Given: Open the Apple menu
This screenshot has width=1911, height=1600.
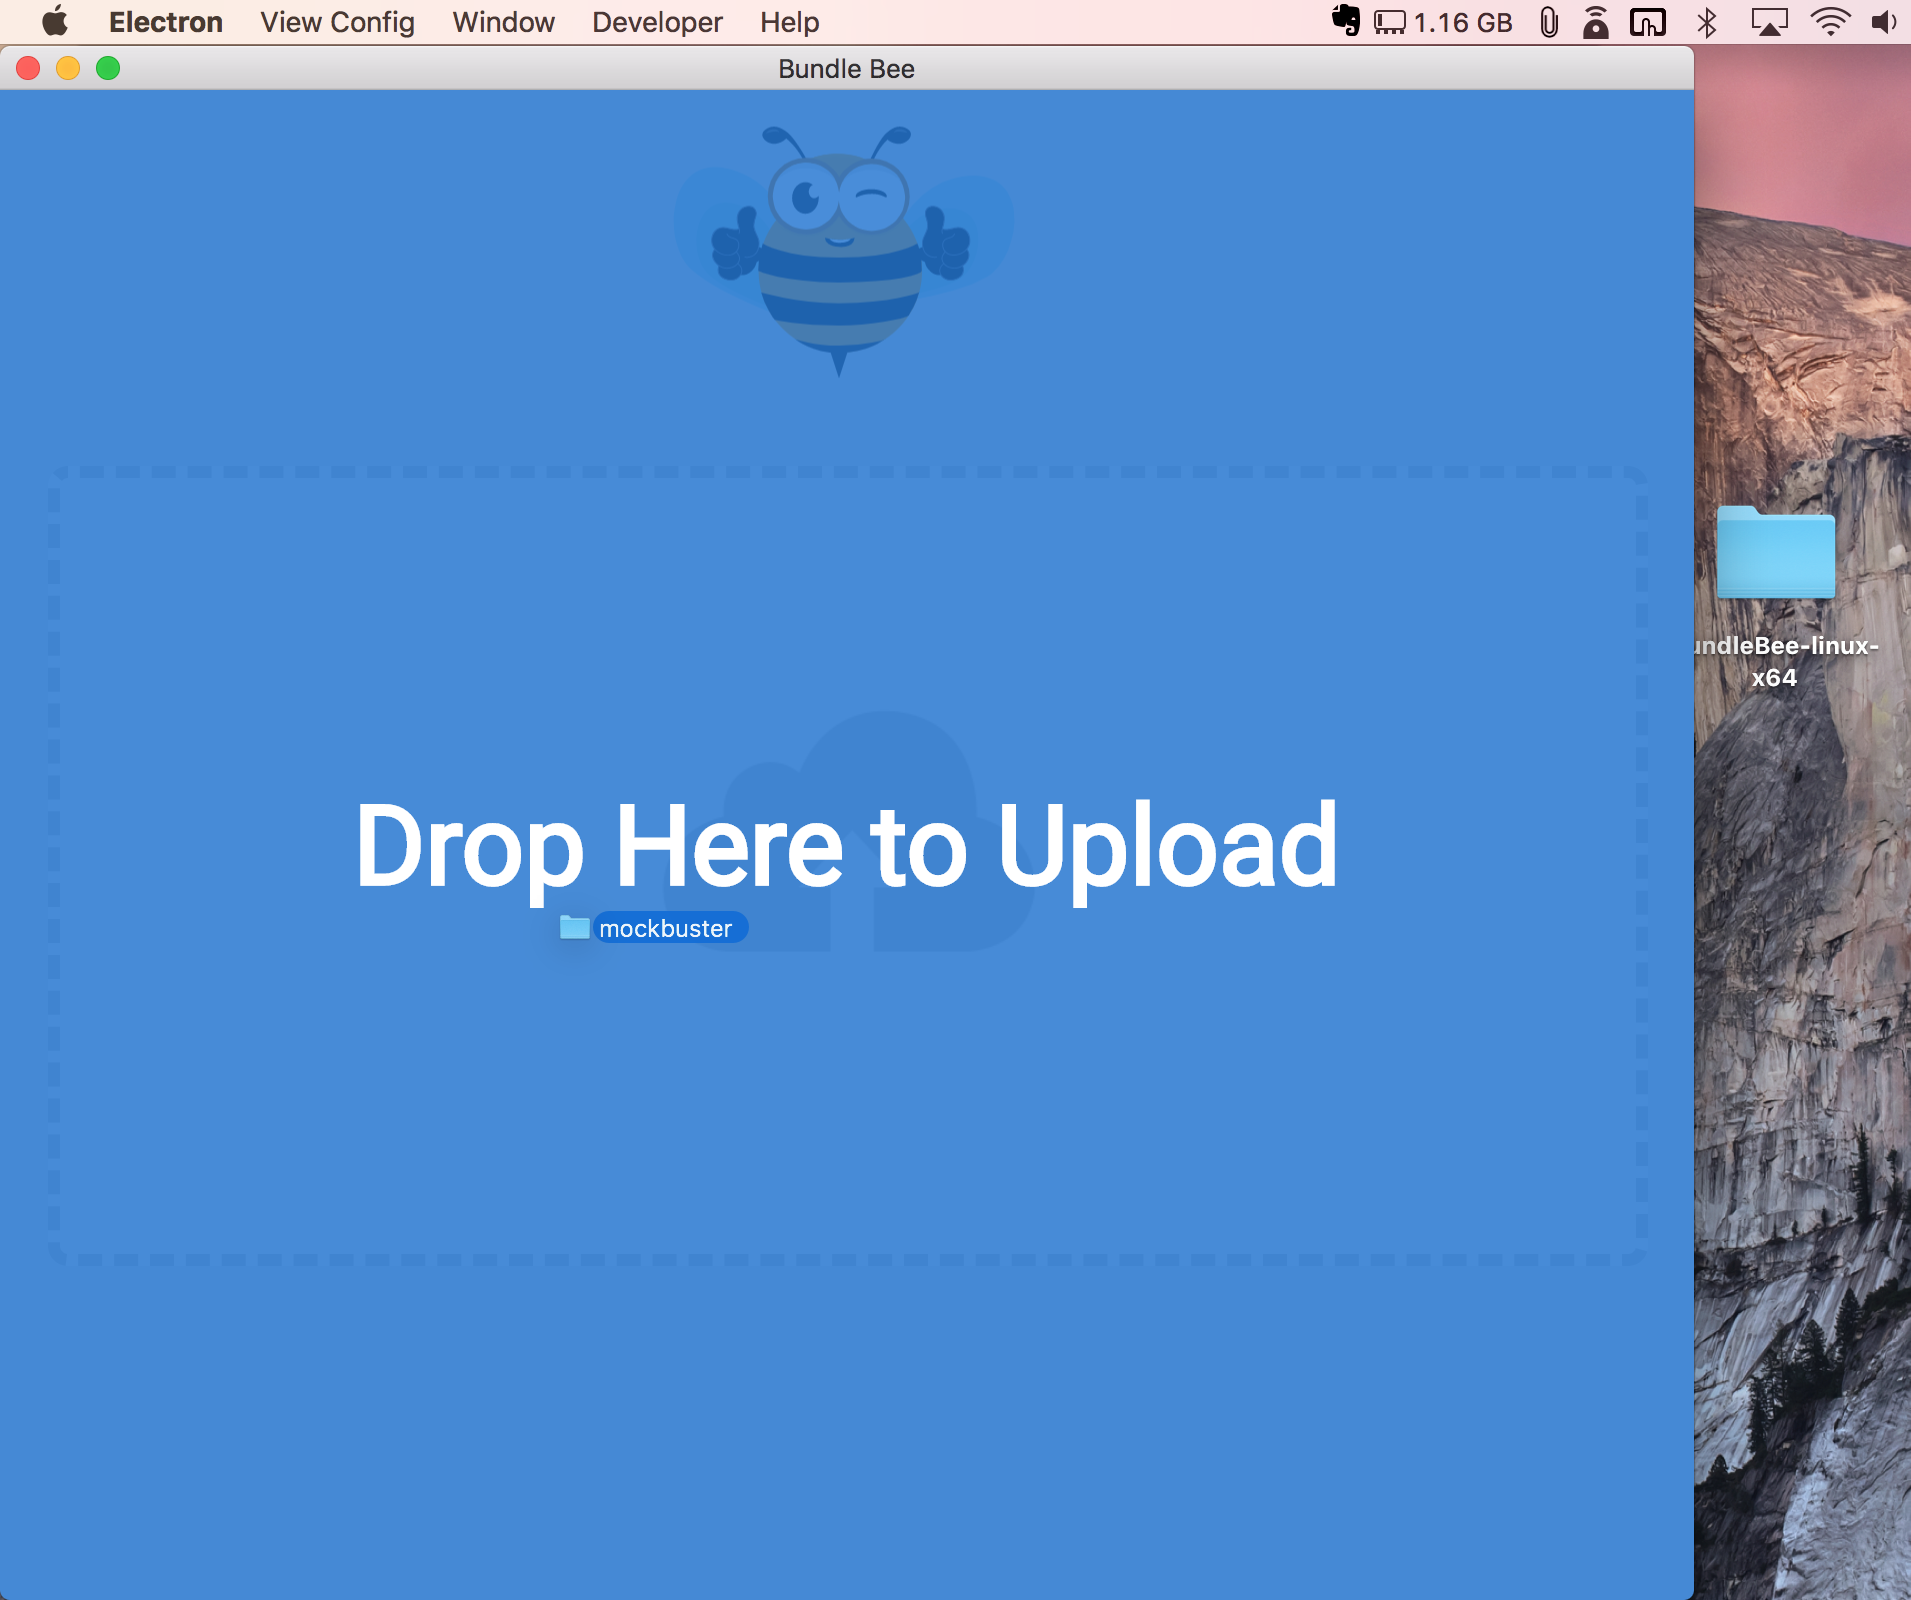Looking at the screenshot, I should pos(54,21).
